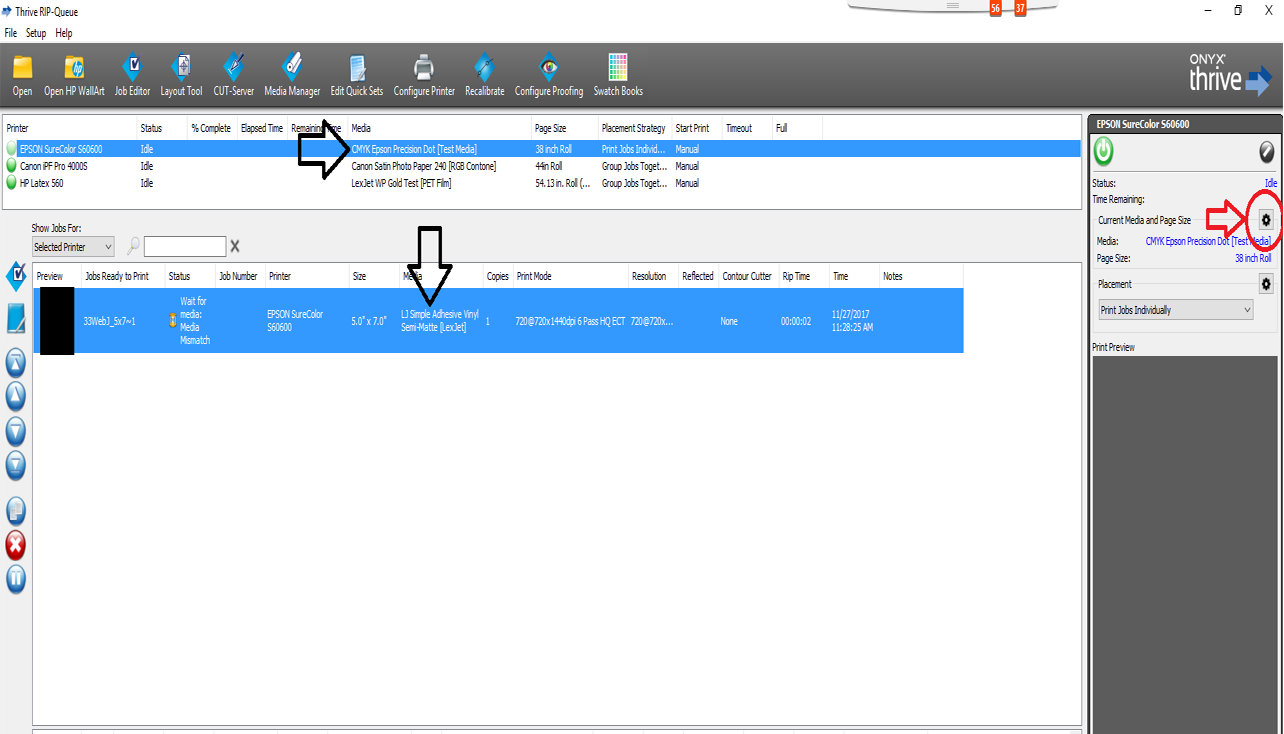Click the ONYX Thrive logo
Screen dimensions: 1284x734
1229,74
